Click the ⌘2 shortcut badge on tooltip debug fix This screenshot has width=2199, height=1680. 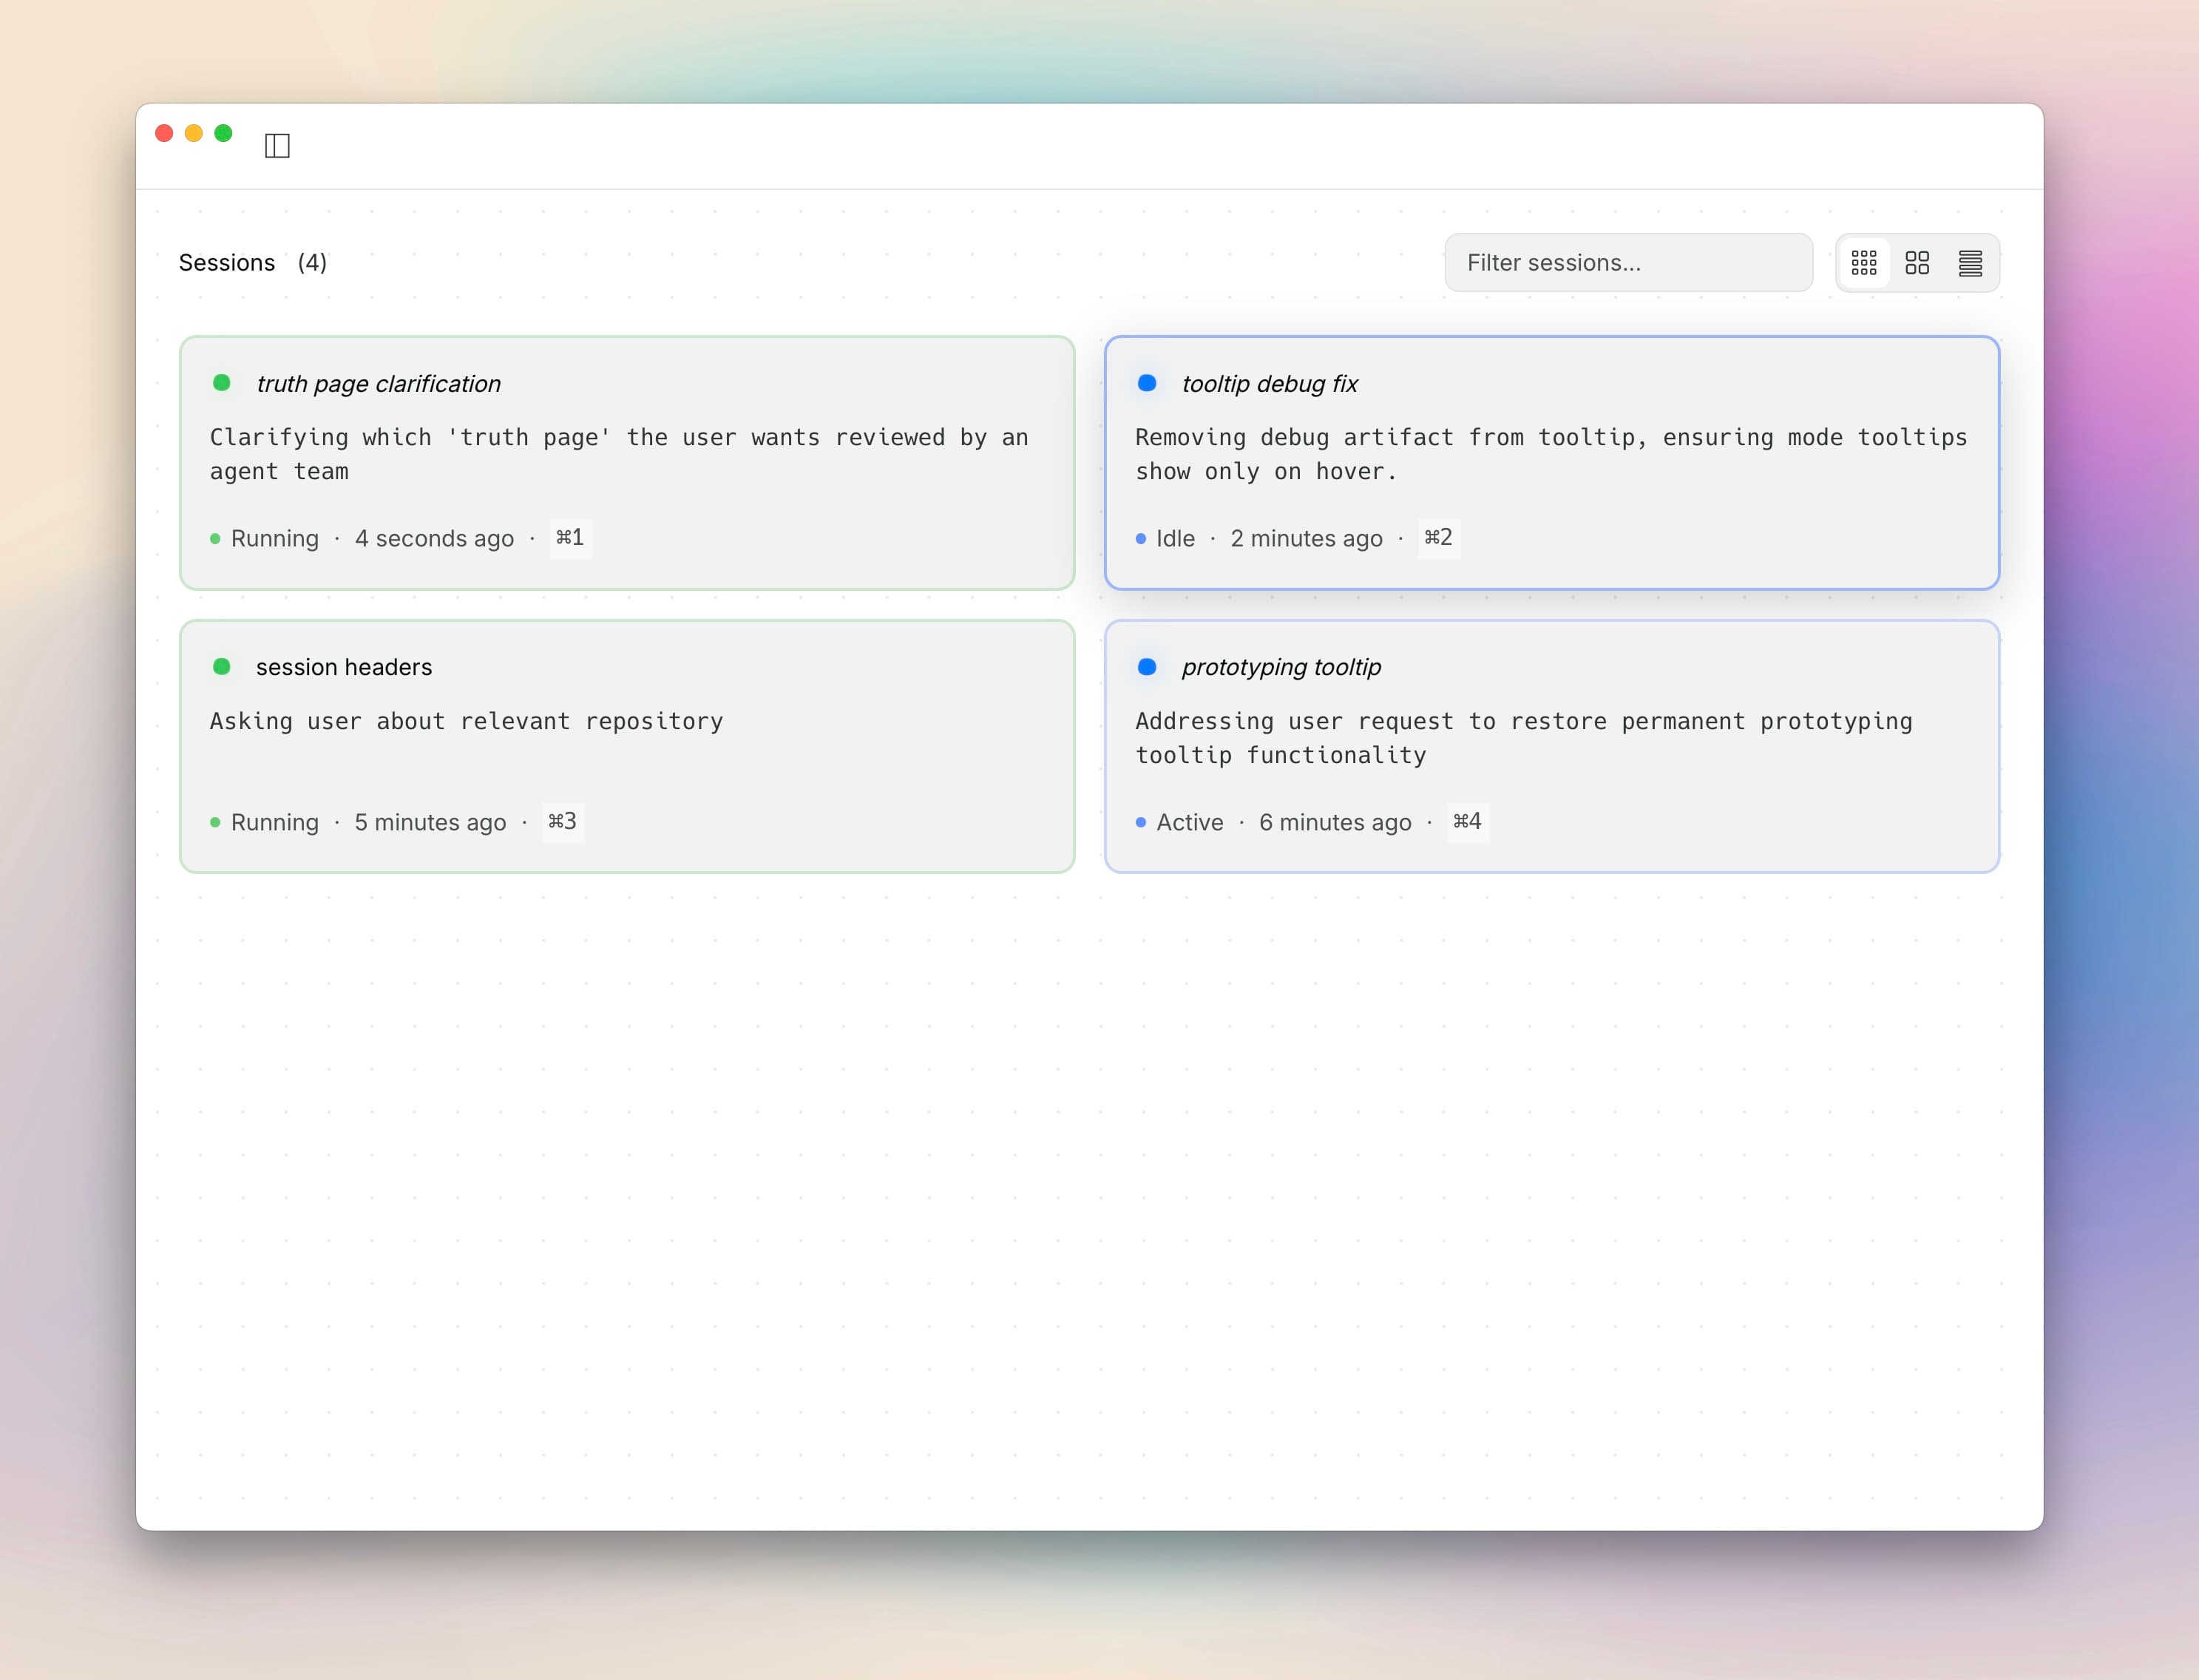pyautogui.click(x=1438, y=538)
